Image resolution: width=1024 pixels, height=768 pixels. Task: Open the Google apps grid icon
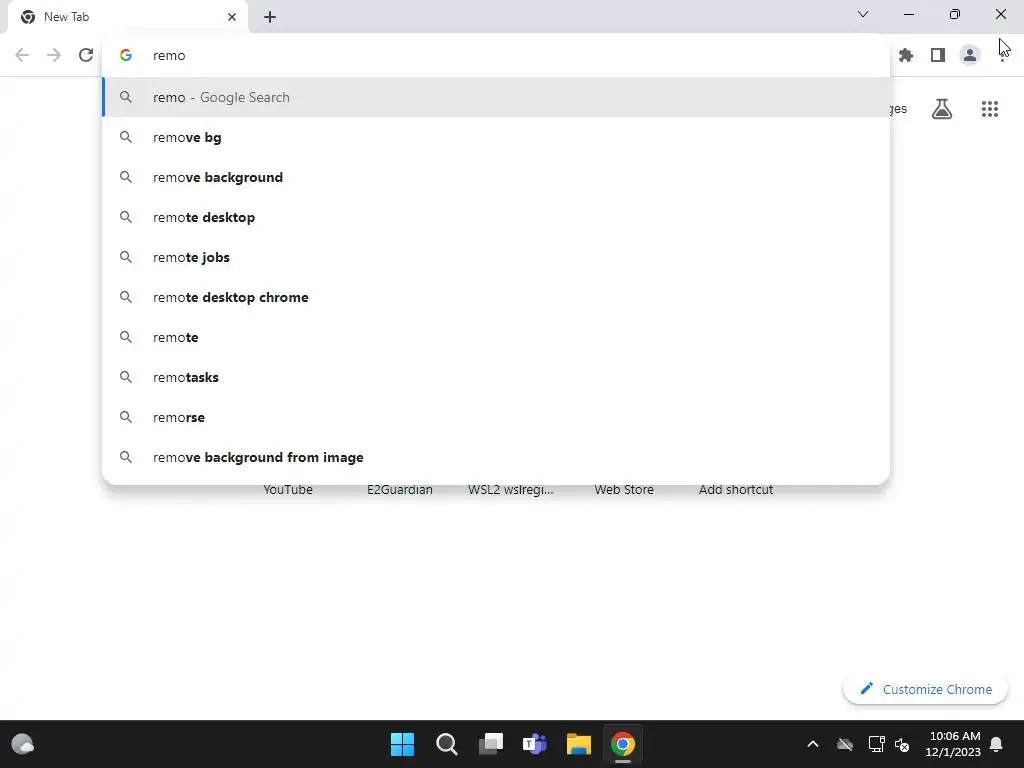click(x=989, y=109)
